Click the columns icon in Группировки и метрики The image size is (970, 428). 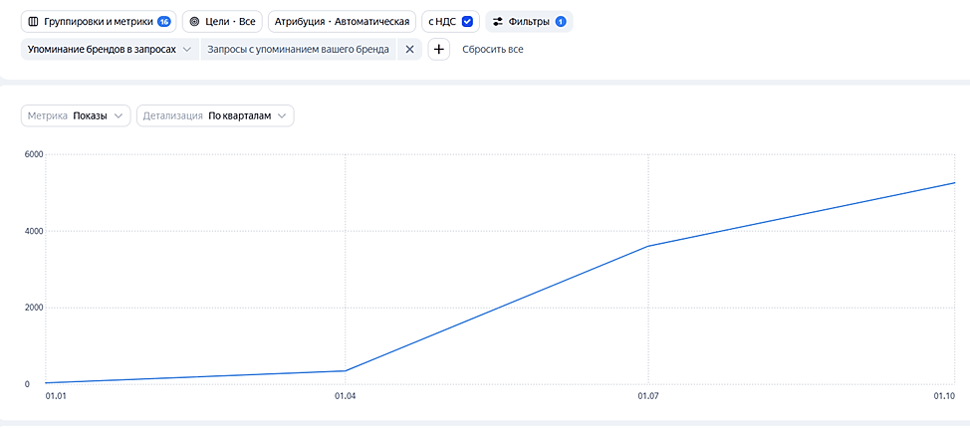33,22
